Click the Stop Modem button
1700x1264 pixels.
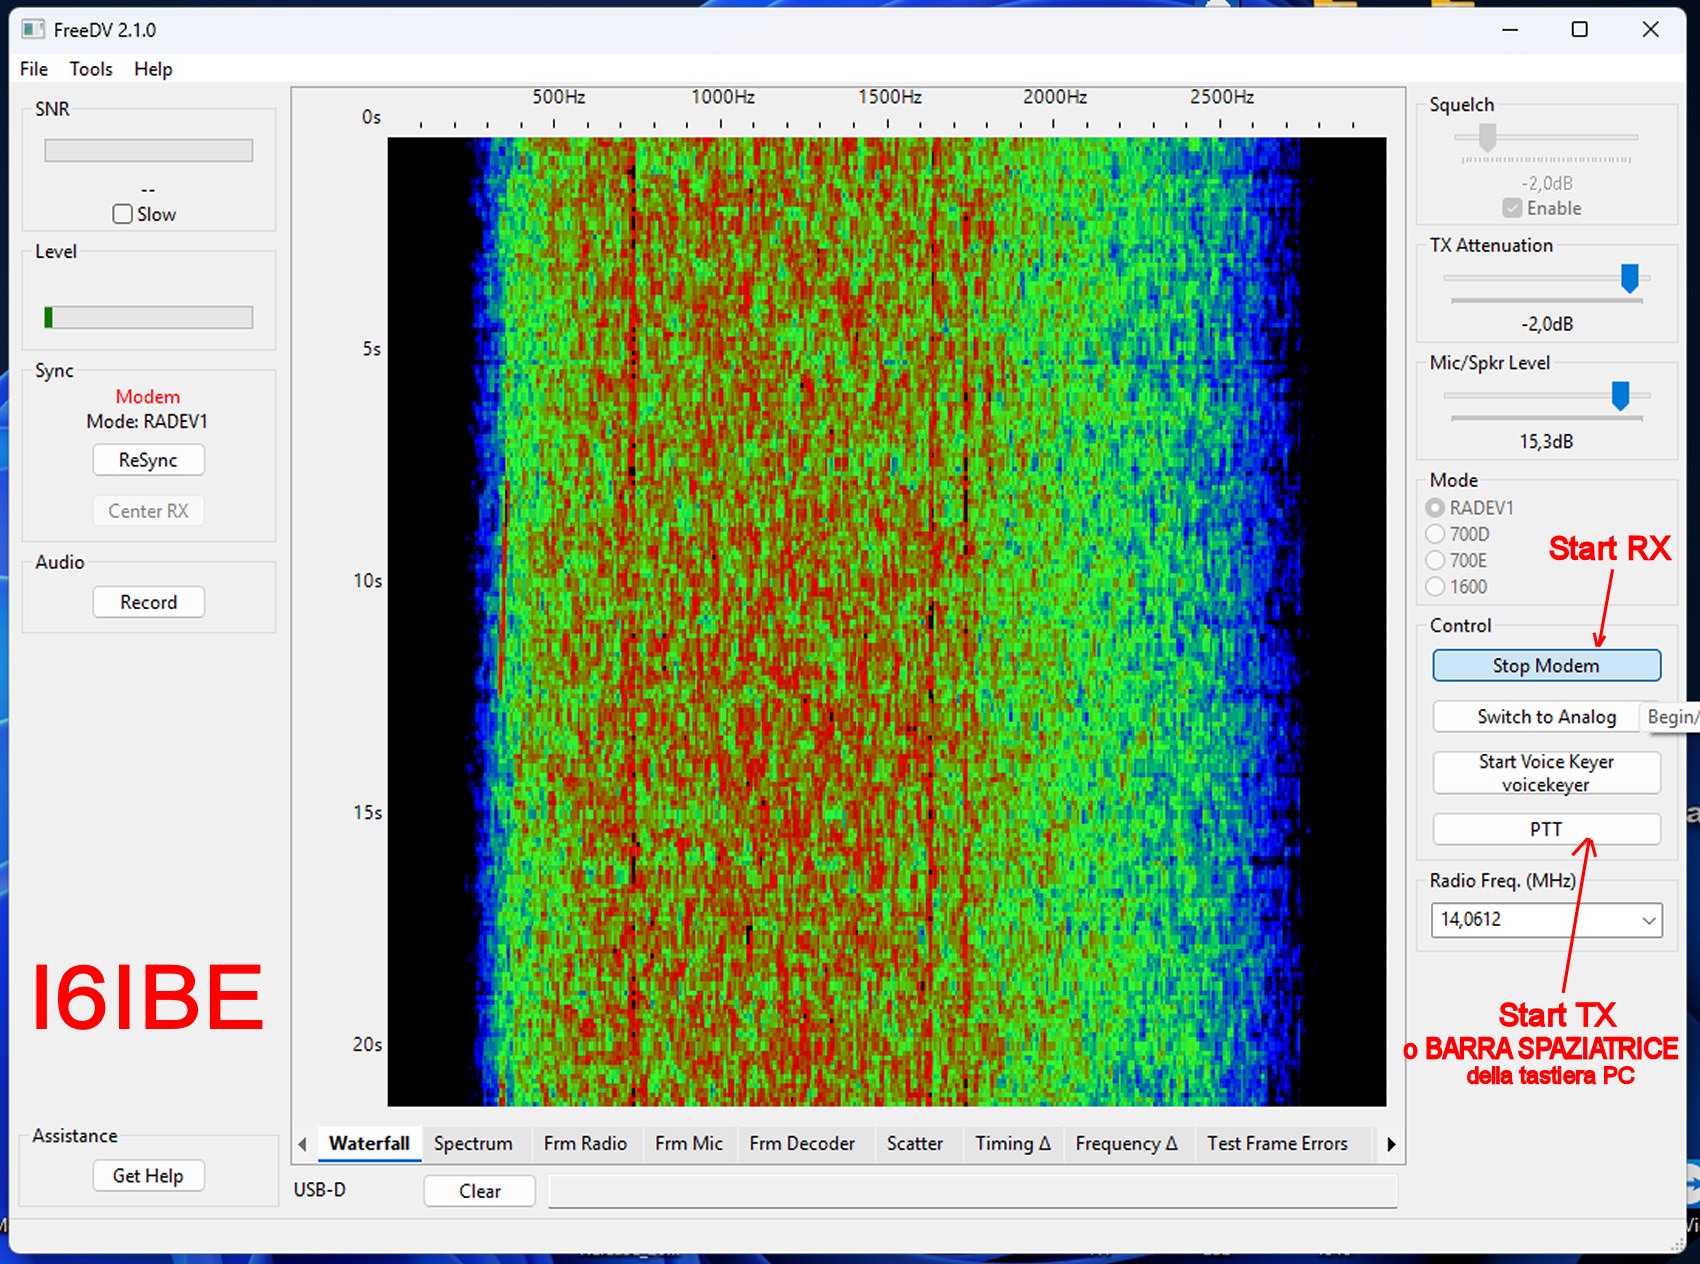[x=1546, y=666]
